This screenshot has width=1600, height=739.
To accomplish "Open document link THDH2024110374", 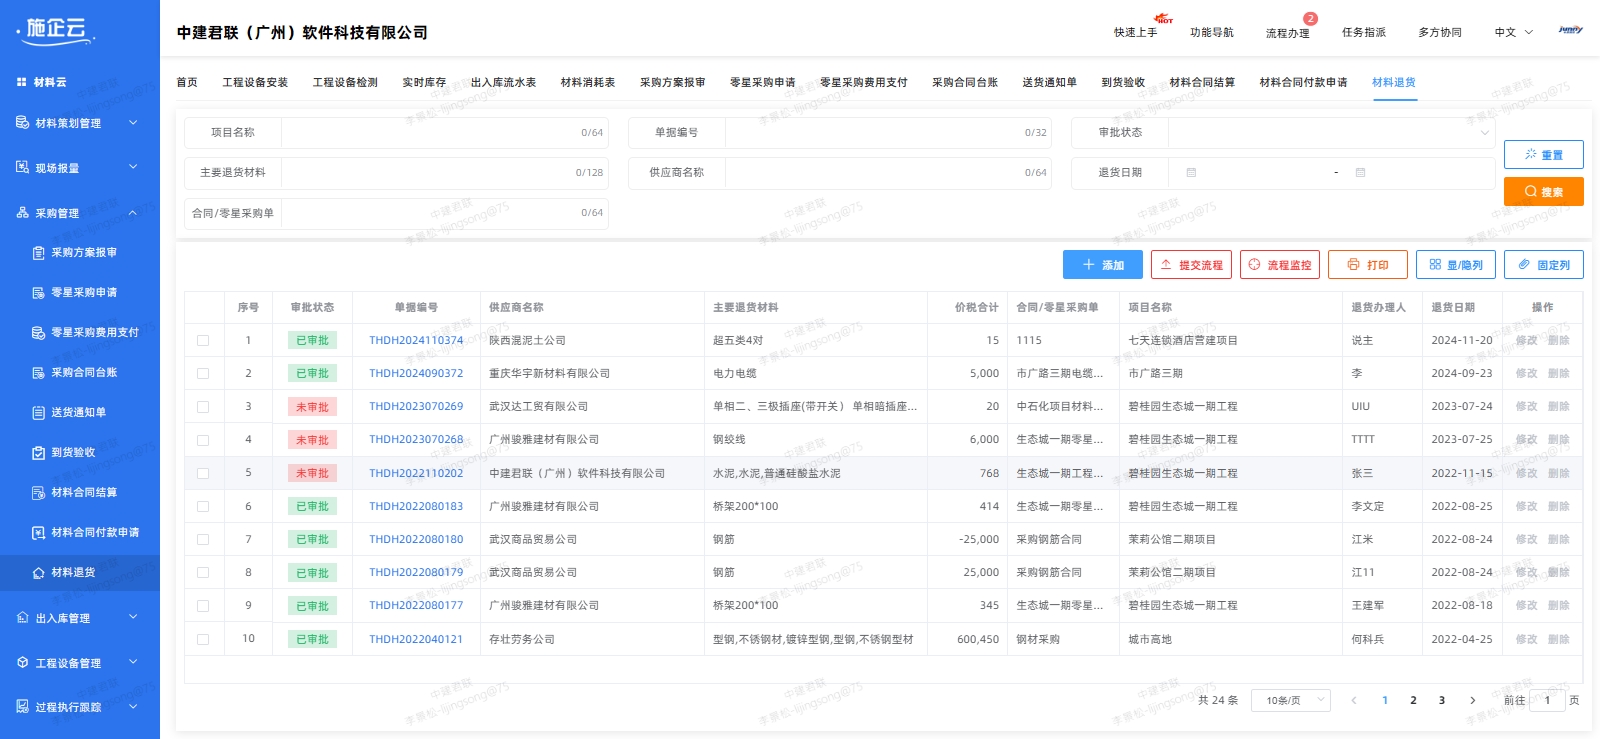I will click(416, 341).
